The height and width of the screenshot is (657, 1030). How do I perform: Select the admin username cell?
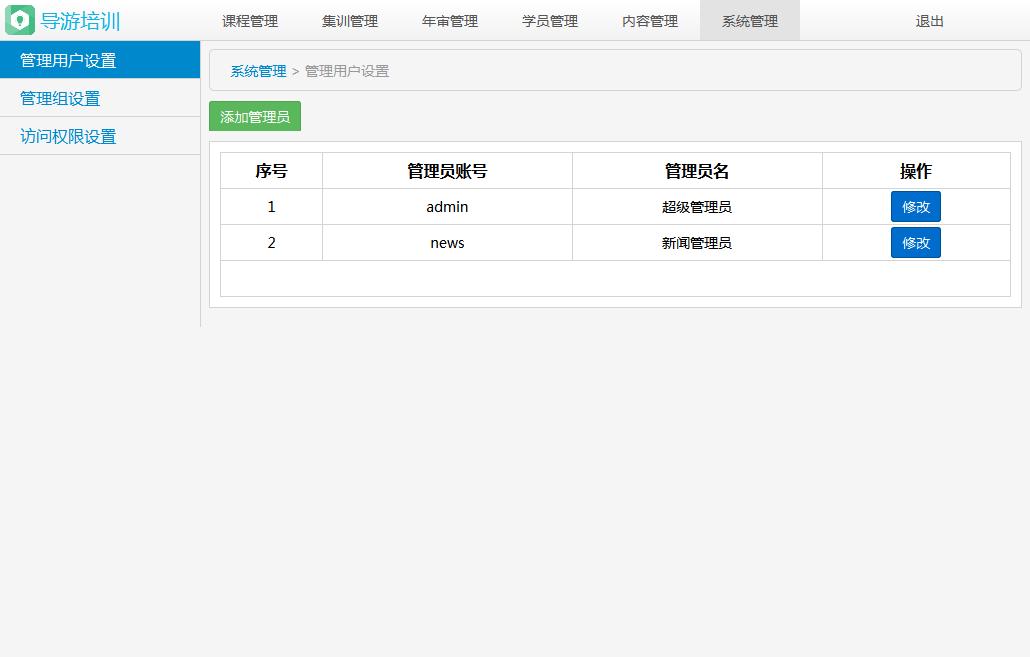click(x=446, y=207)
